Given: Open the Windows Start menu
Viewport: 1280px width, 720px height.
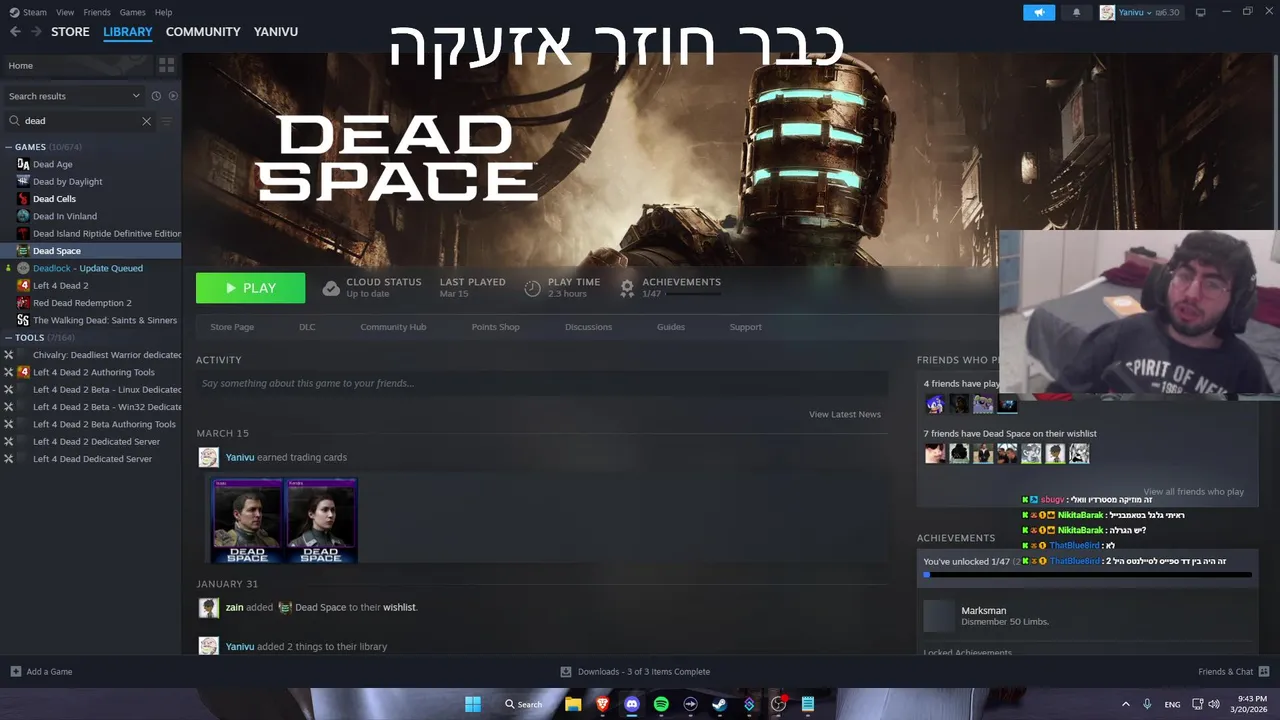Looking at the screenshot, I should pyautogui.click(x=473, y=704).
